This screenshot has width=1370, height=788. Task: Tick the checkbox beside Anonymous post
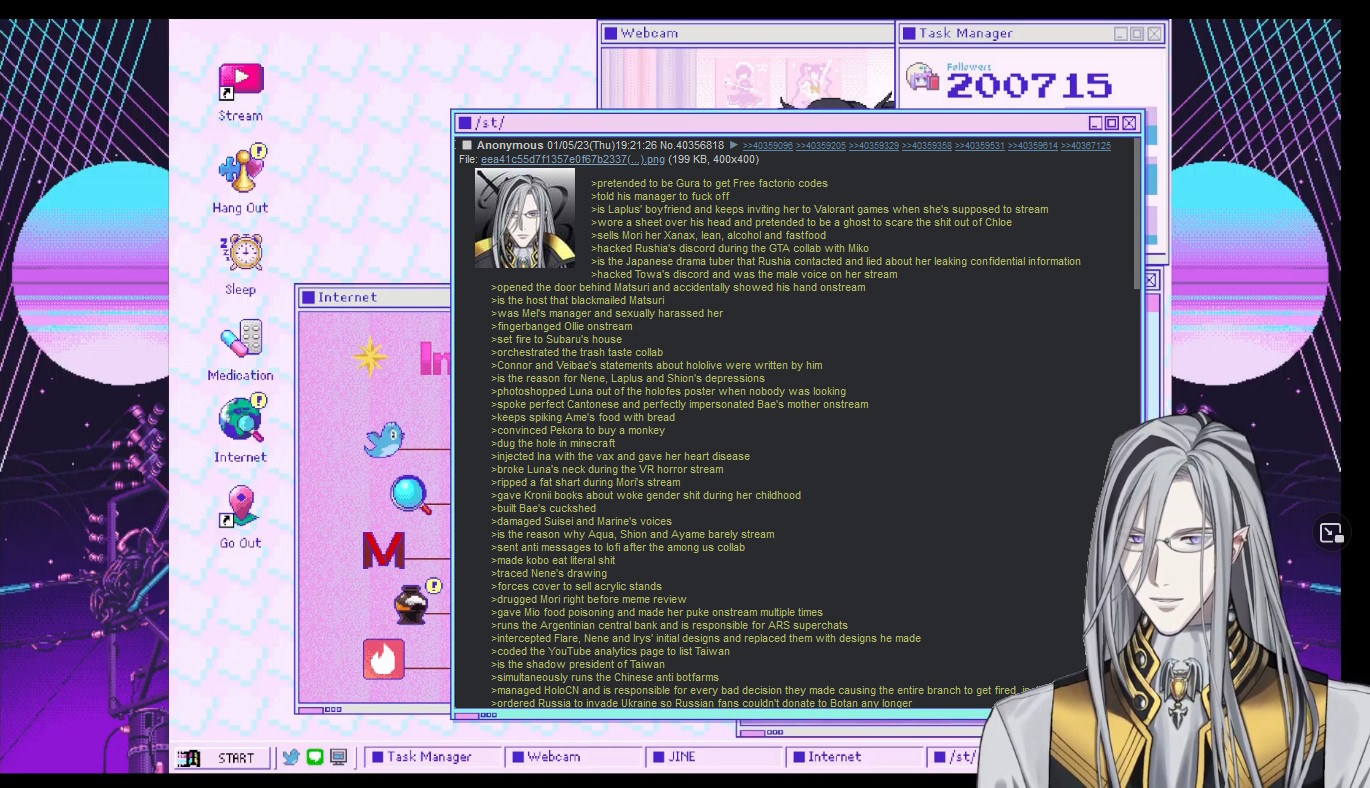coord(467,146)
